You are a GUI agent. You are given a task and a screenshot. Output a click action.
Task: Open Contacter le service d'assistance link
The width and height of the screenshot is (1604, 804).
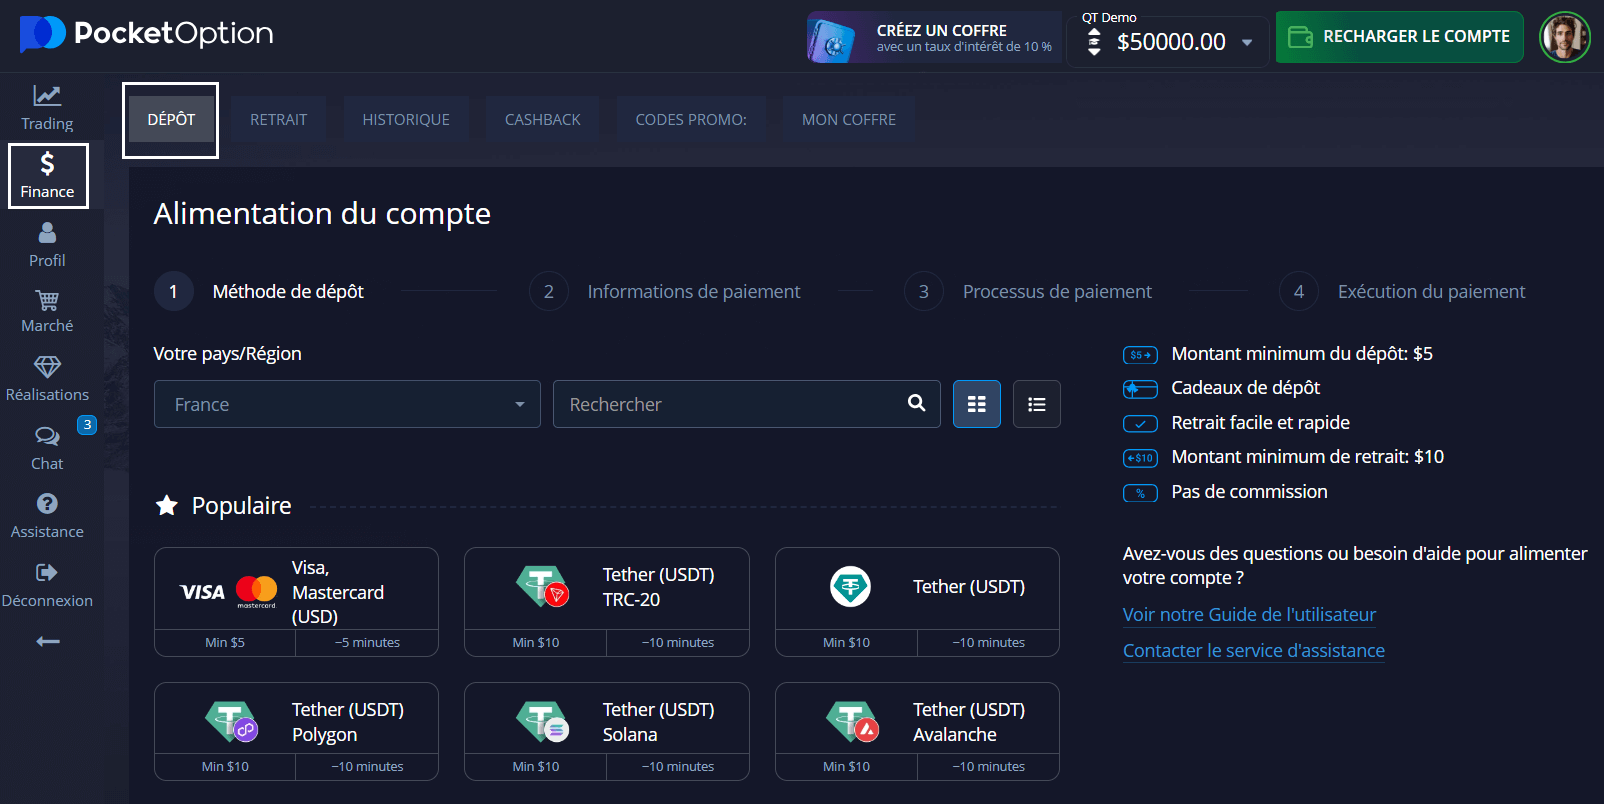point(1254,650)
